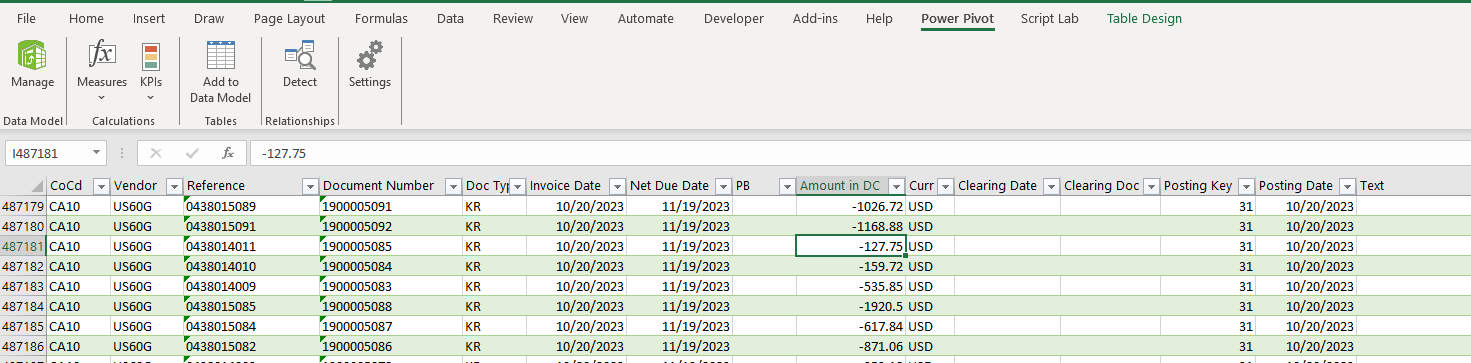
Task: Select the amount -1920.5 cell
Action: point(851,306)
